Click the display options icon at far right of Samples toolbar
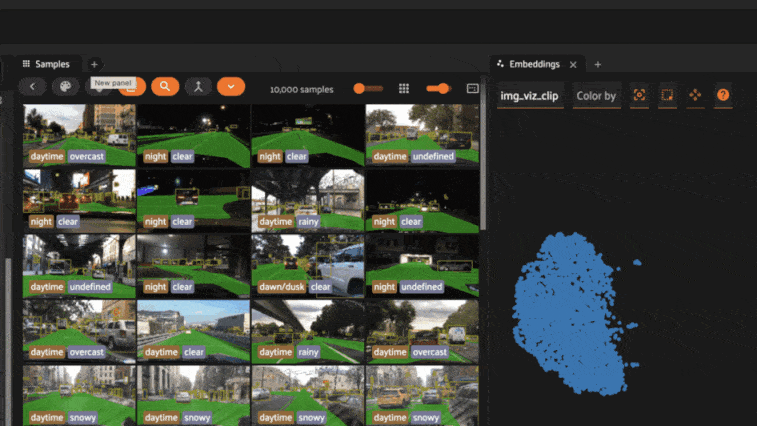 tap(473, 88)
